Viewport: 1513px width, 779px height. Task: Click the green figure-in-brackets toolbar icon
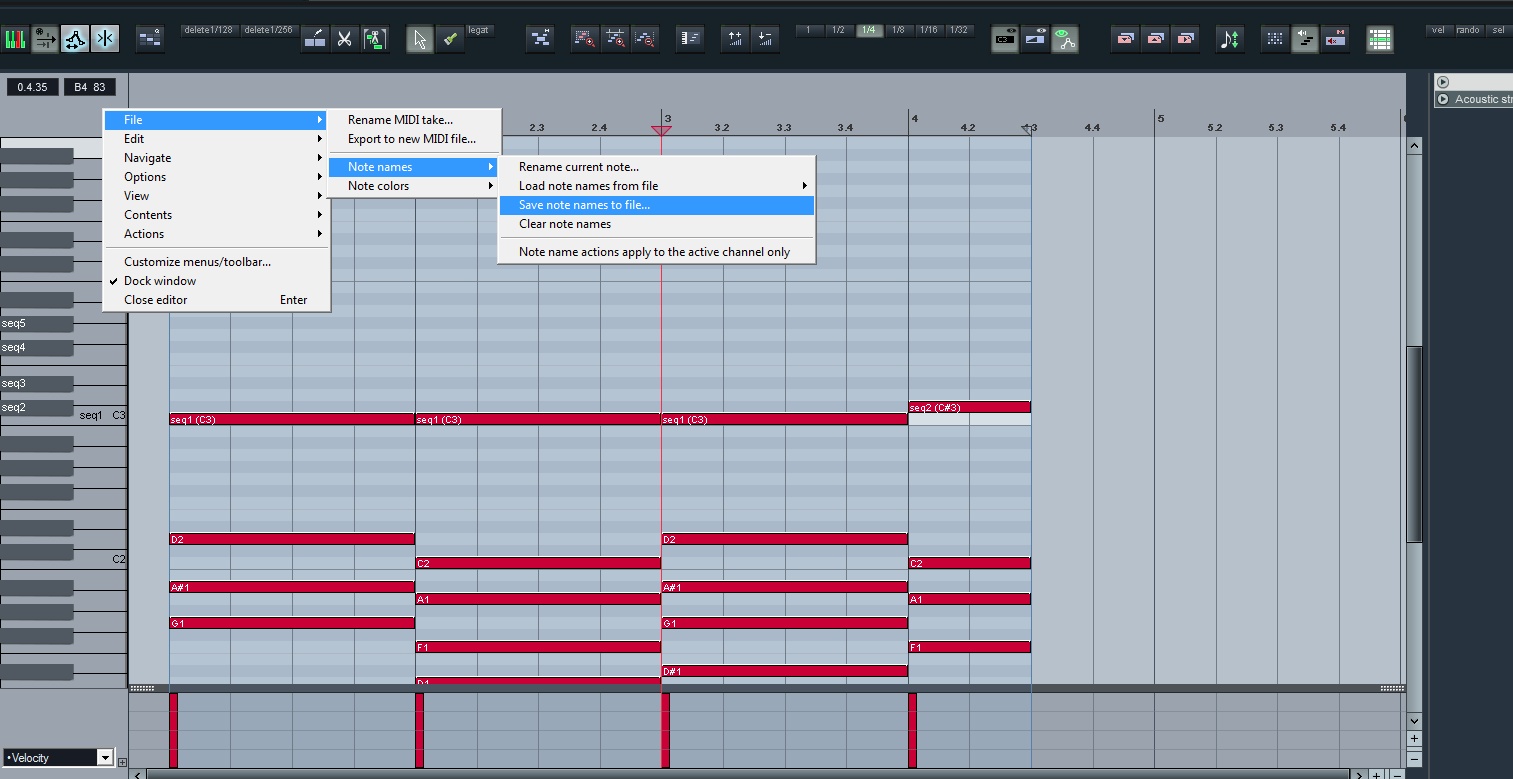pos(375,39)
